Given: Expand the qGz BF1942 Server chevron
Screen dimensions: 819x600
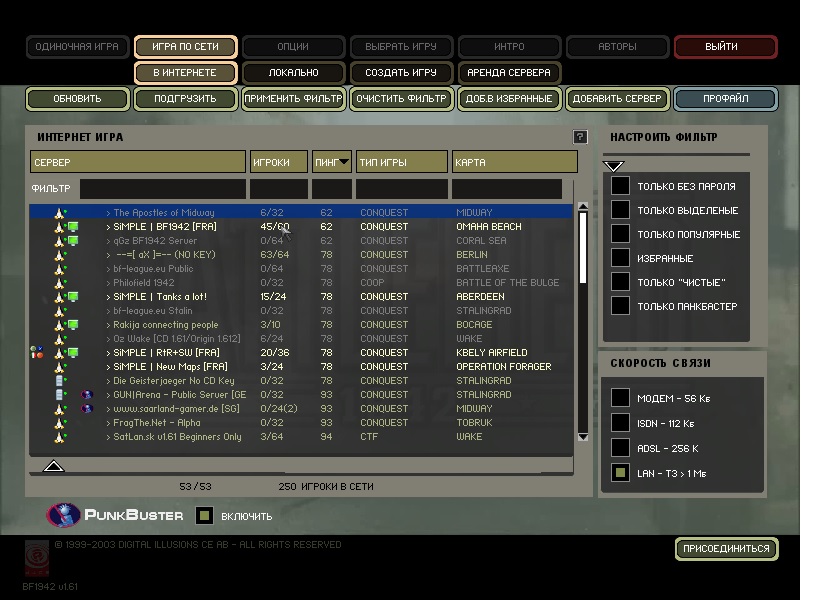Looking at the screenshot, I should pyautogui.click(x=108, y=241).
